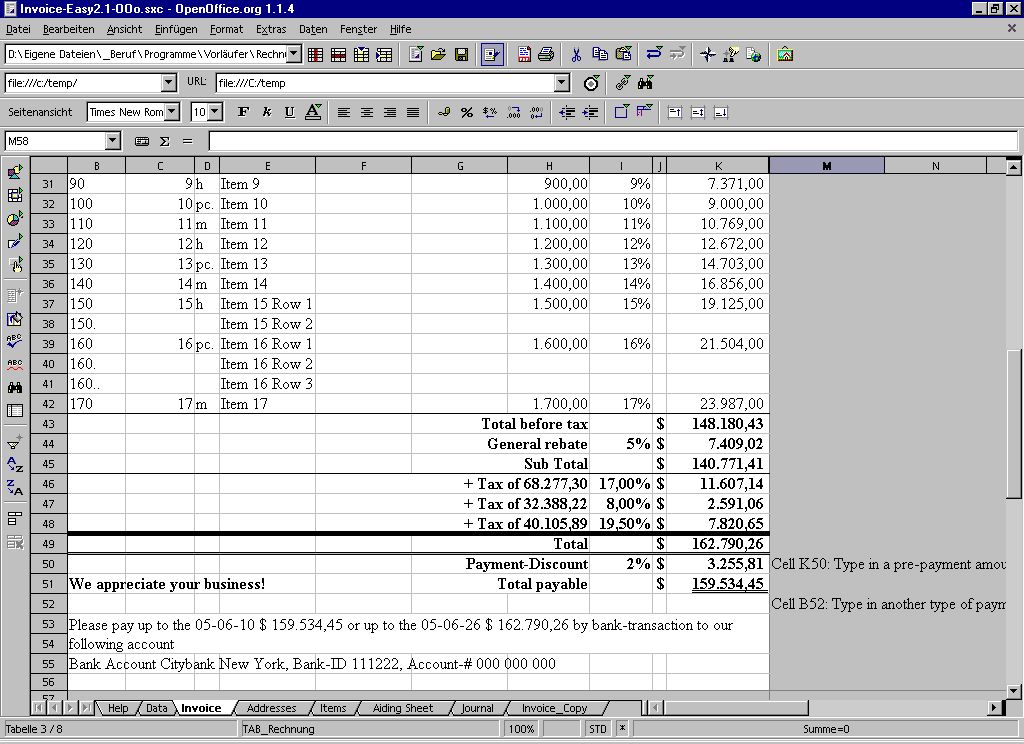
Task: Expand the Name Box cell reference dropdown
Action: pyautogui.click(x=112, y=141)
